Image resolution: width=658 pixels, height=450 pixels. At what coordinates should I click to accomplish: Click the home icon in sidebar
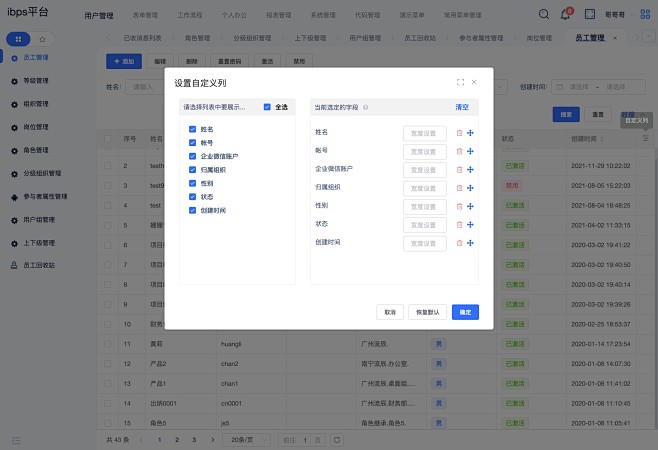click(42, 39)
